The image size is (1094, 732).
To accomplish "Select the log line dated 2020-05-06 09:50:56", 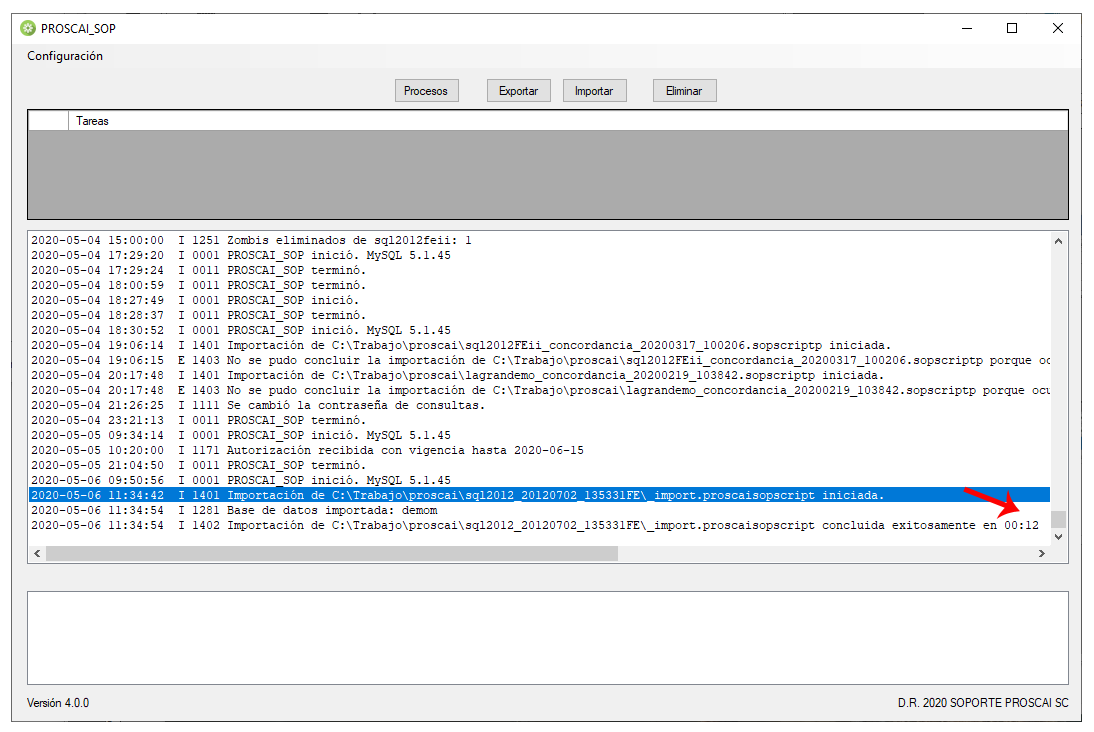I will click(x=539, y=480).
